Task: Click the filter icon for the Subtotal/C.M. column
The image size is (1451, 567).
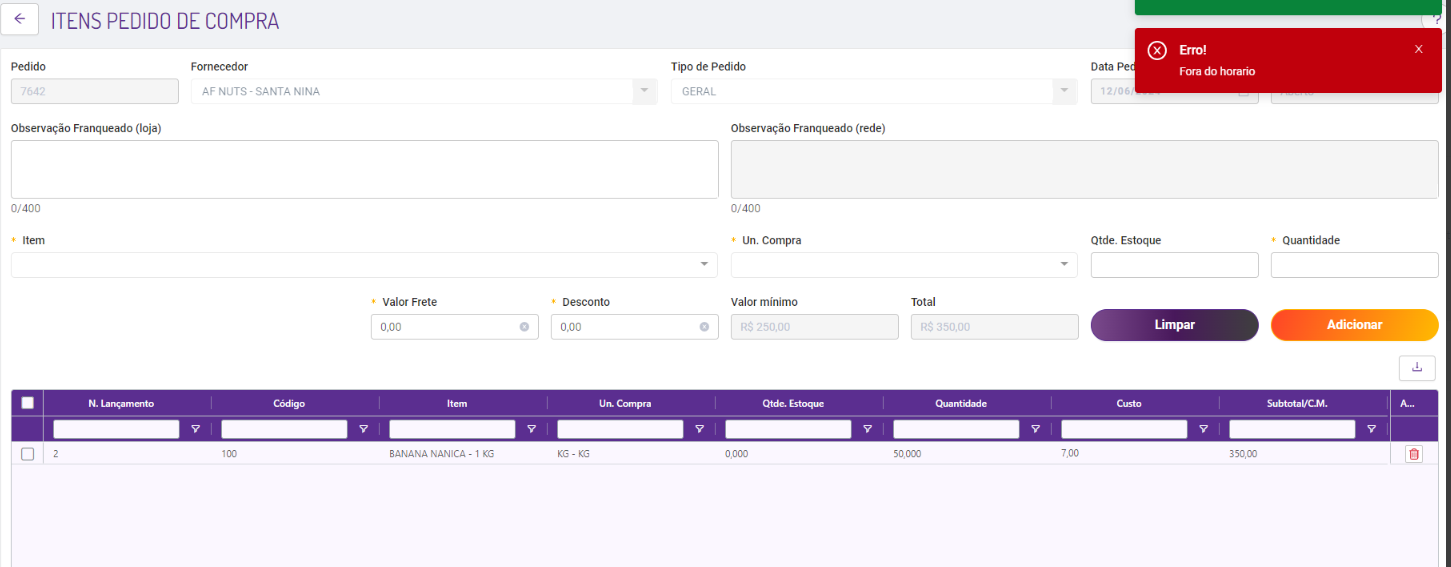Action: 1371,429
